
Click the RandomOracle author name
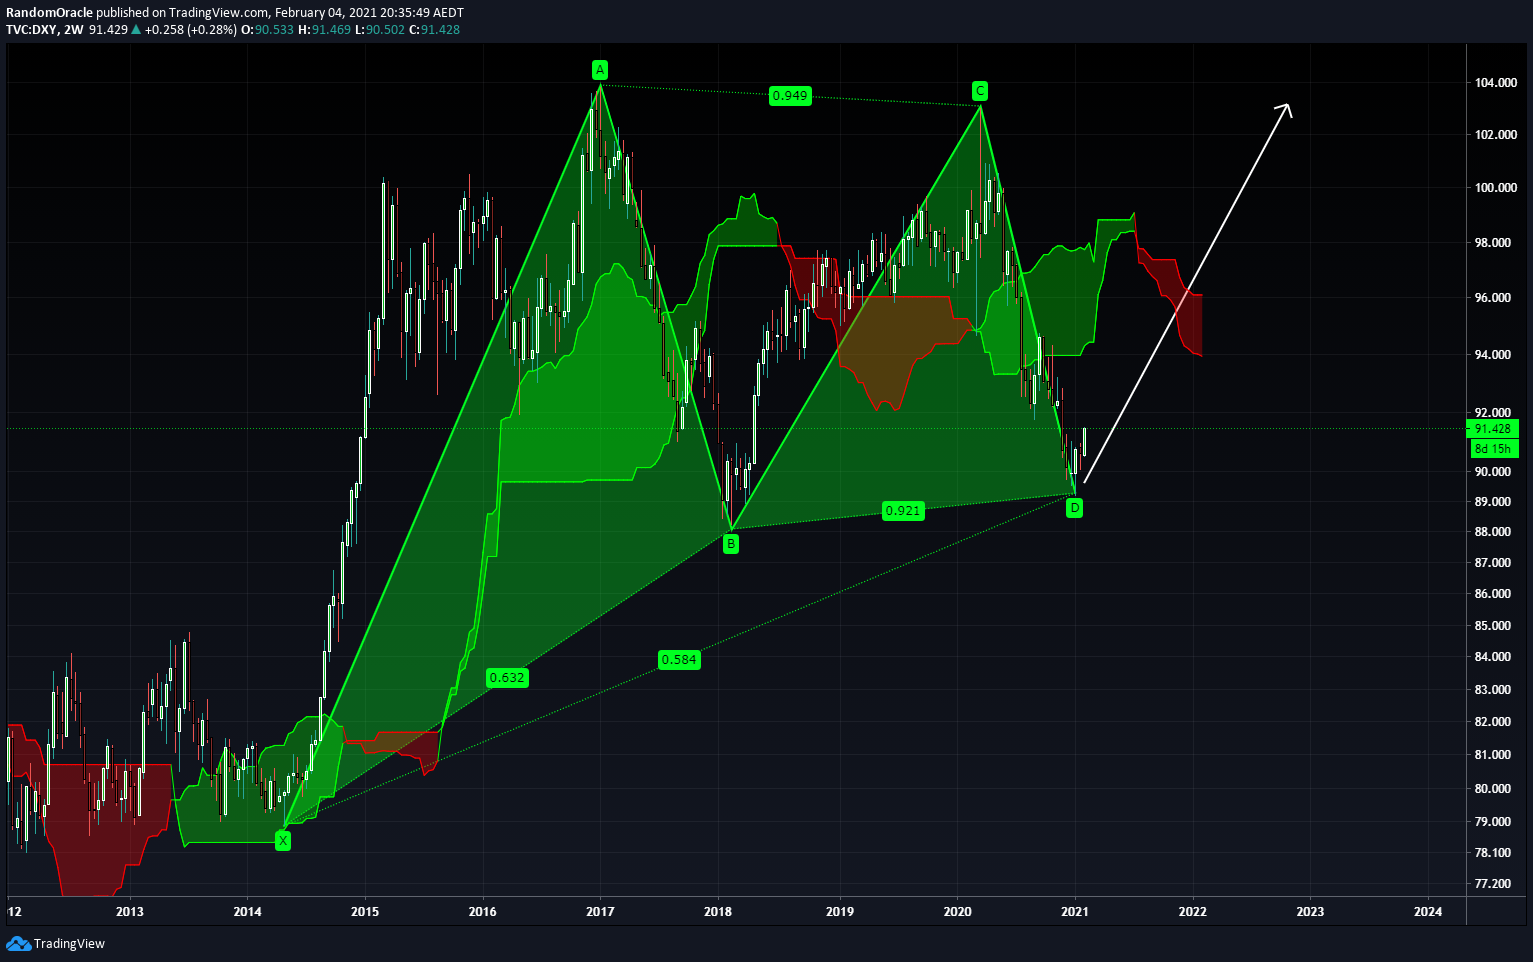tap(50, 12)
